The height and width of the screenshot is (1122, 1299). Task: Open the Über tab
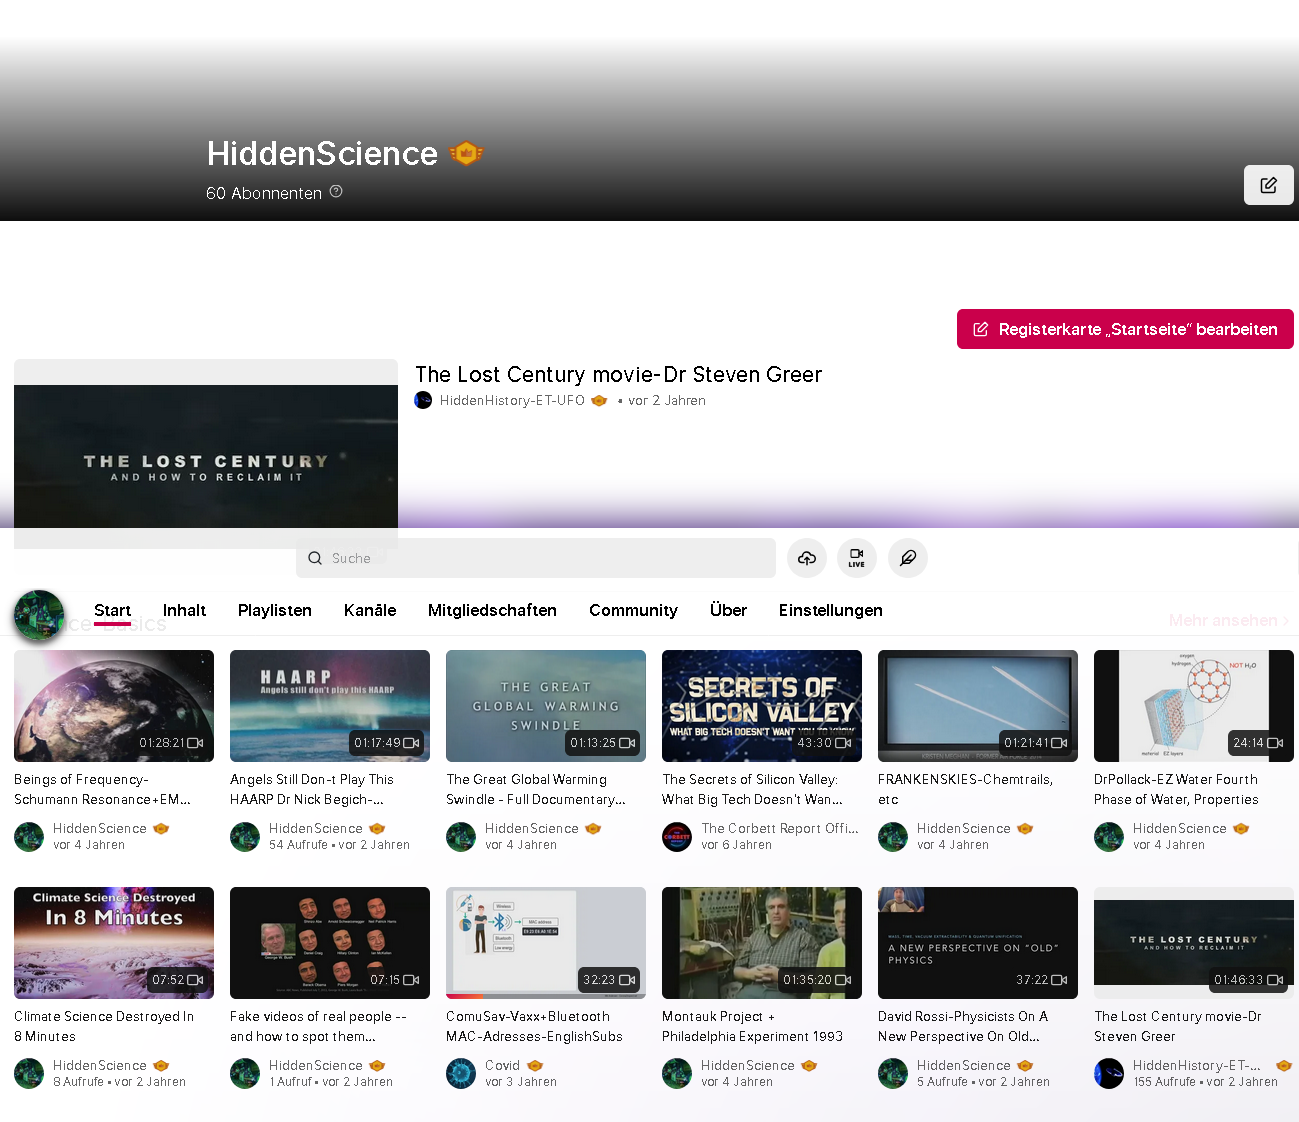click(x=728, y=610)
